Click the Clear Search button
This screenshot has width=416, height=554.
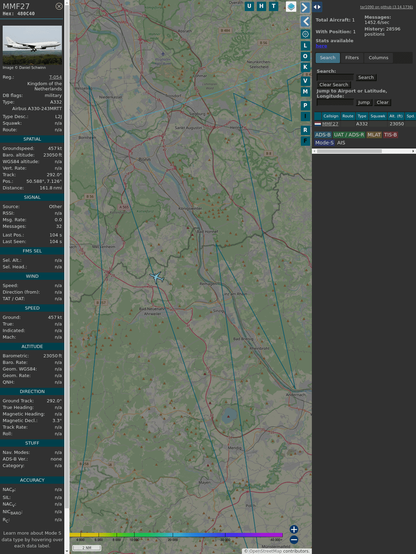[x=334, y=84]
